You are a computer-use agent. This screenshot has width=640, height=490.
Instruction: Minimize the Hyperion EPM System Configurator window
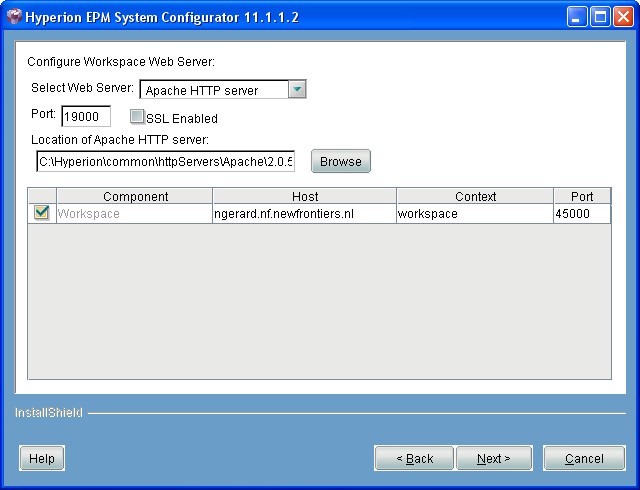click(577, 17)
